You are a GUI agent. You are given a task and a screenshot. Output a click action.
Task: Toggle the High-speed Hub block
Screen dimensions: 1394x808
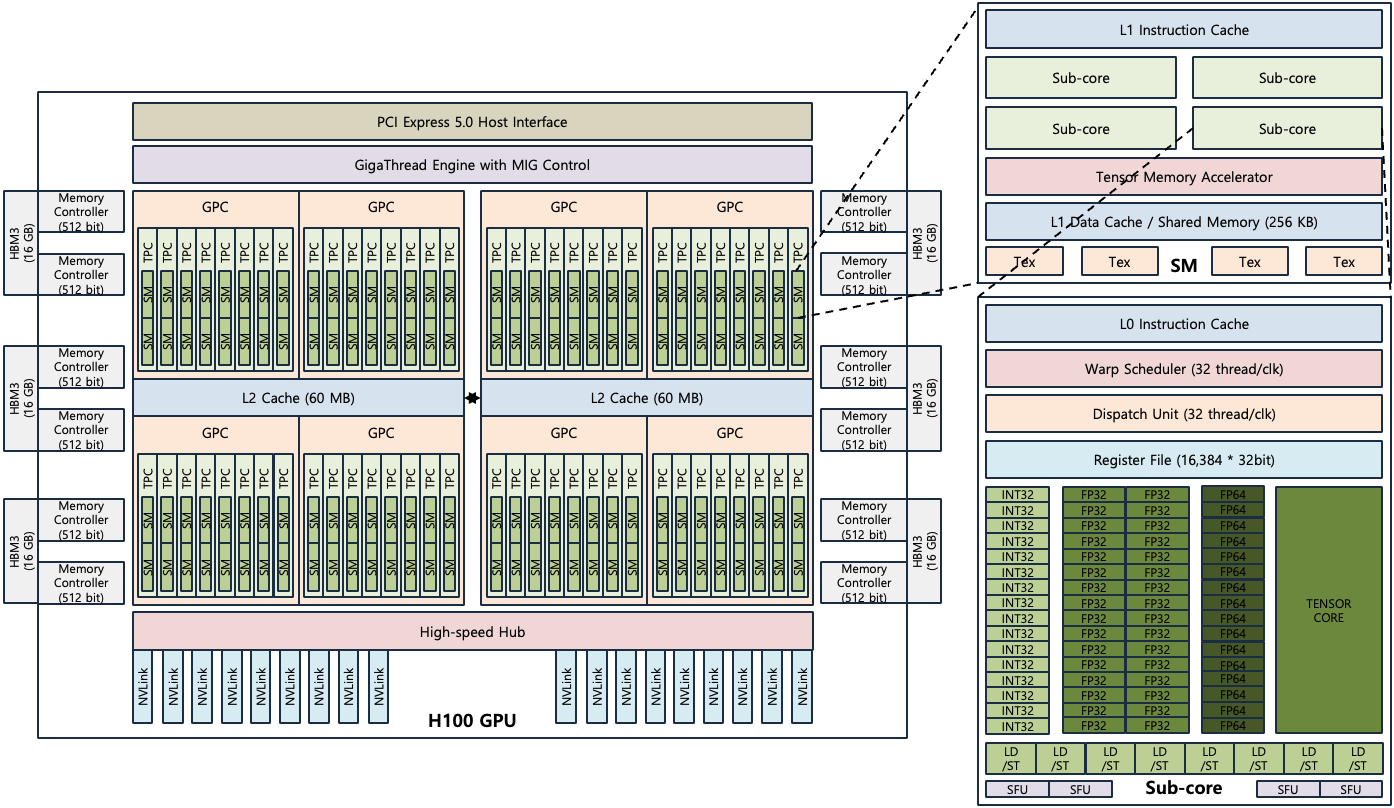tap(473, 631)
